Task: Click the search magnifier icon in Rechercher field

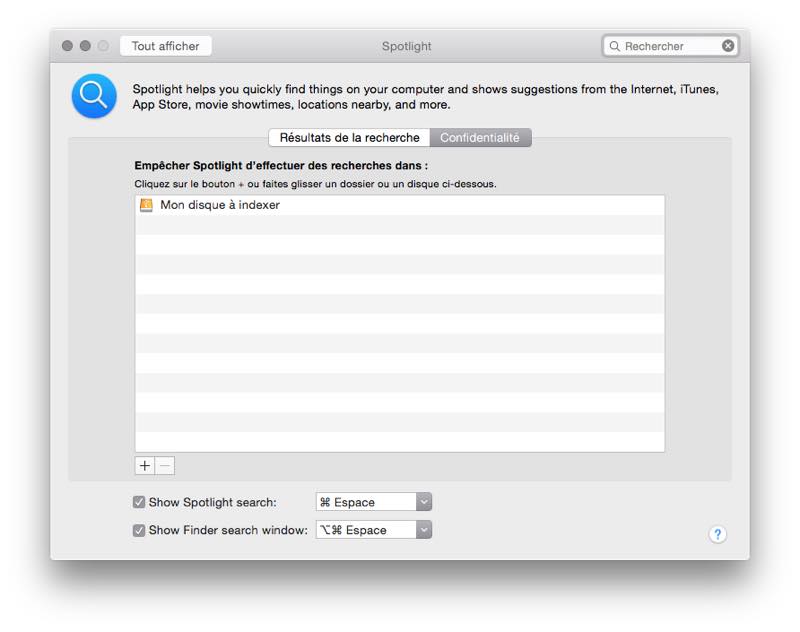Action: point(615,46)
